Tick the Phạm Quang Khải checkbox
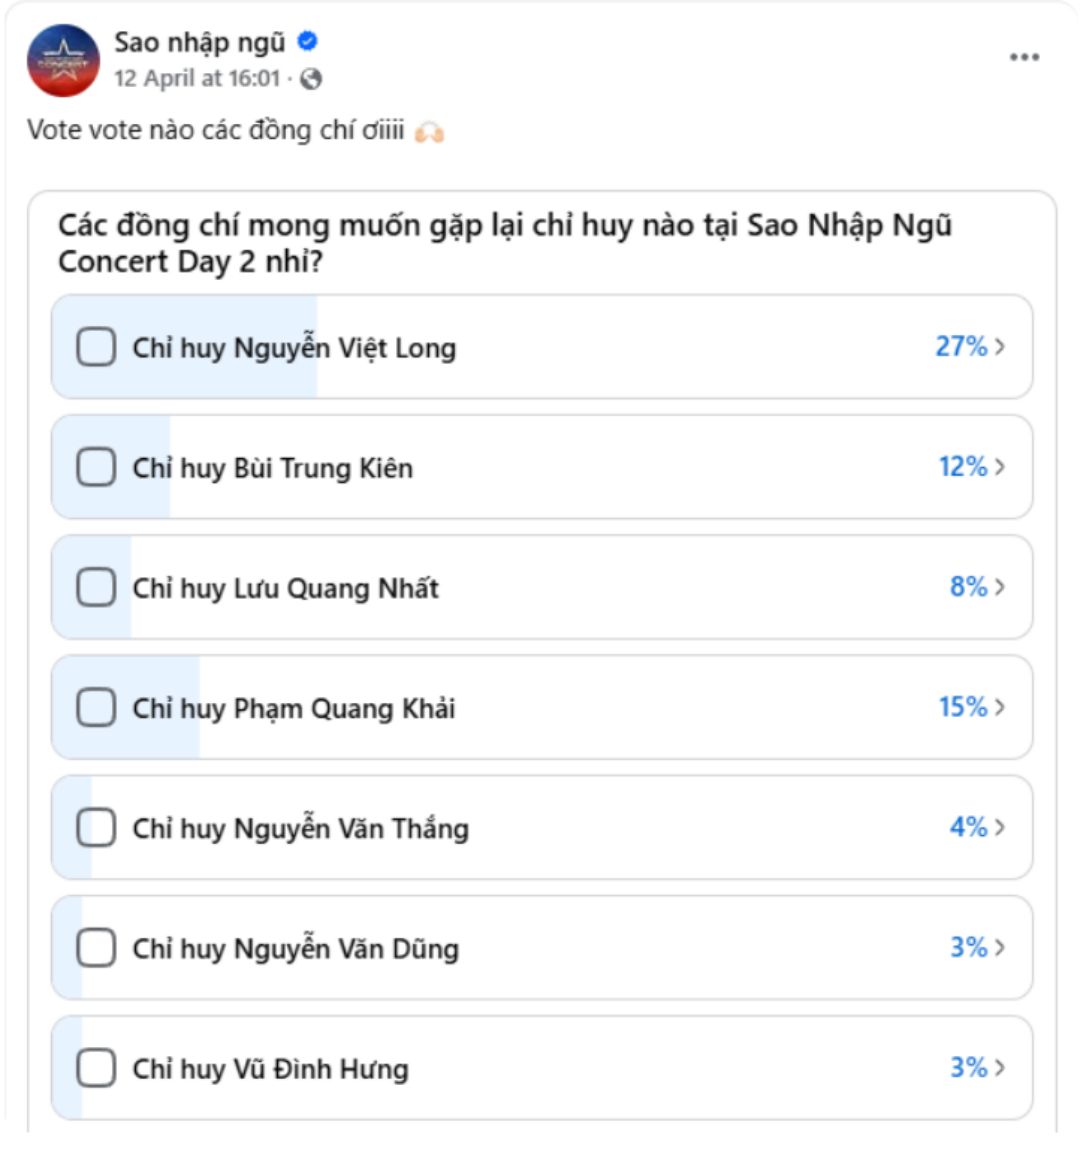 (96, 707)
